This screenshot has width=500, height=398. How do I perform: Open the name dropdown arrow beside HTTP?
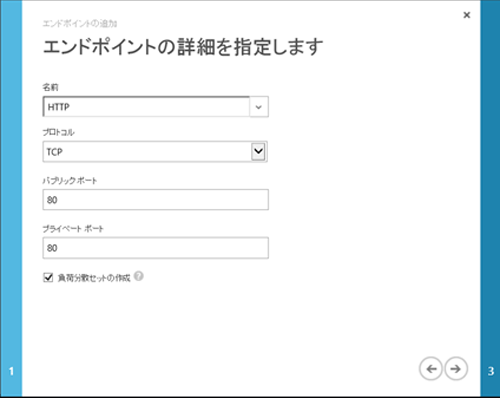pos(259,107)
